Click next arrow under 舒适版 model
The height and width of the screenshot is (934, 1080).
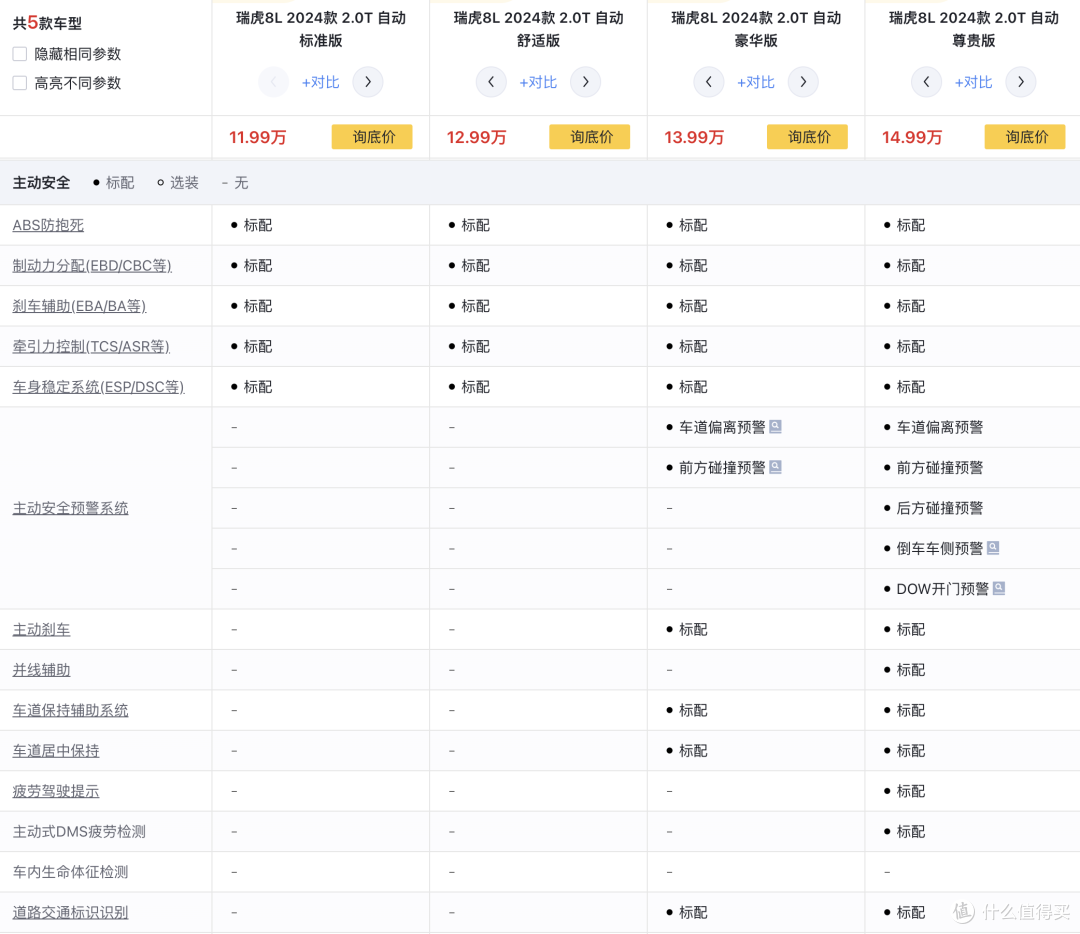585,82
